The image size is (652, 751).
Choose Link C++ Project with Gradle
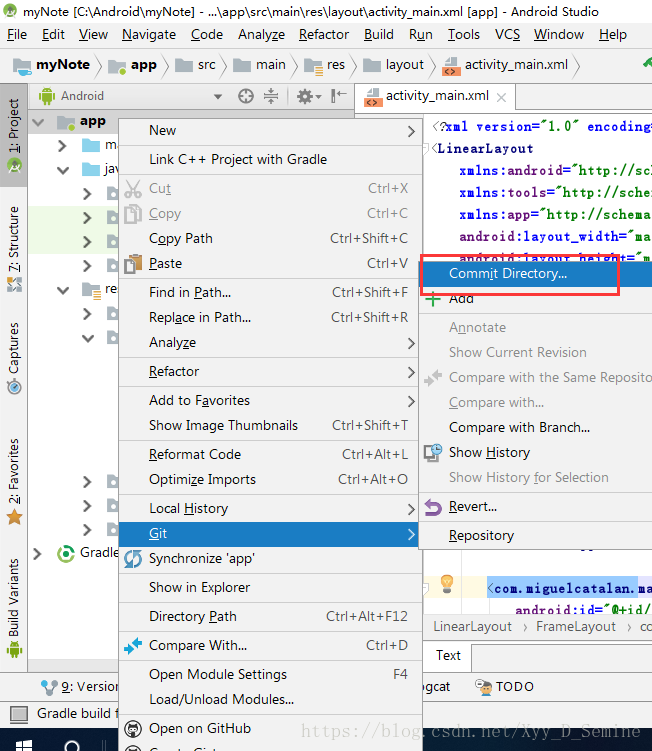pyautogui.click(x=270, y=159)
